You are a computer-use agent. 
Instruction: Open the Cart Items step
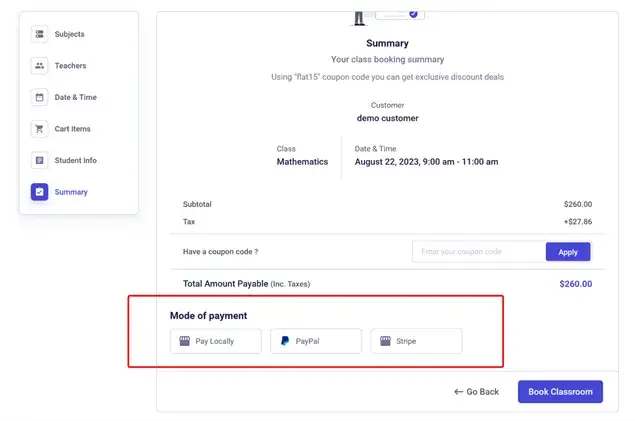[x=72, y=129]
